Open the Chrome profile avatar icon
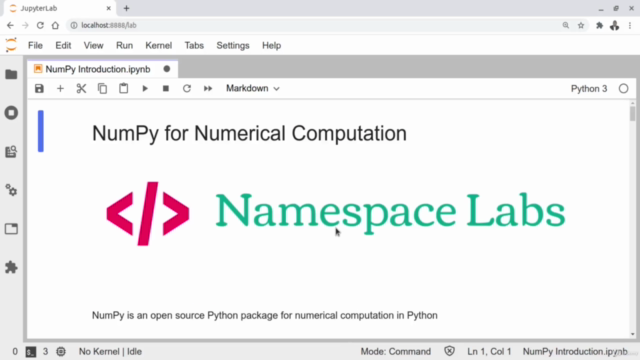Image resolution: width=640 pixels, height=360 pixels. [x=615, y=25]
